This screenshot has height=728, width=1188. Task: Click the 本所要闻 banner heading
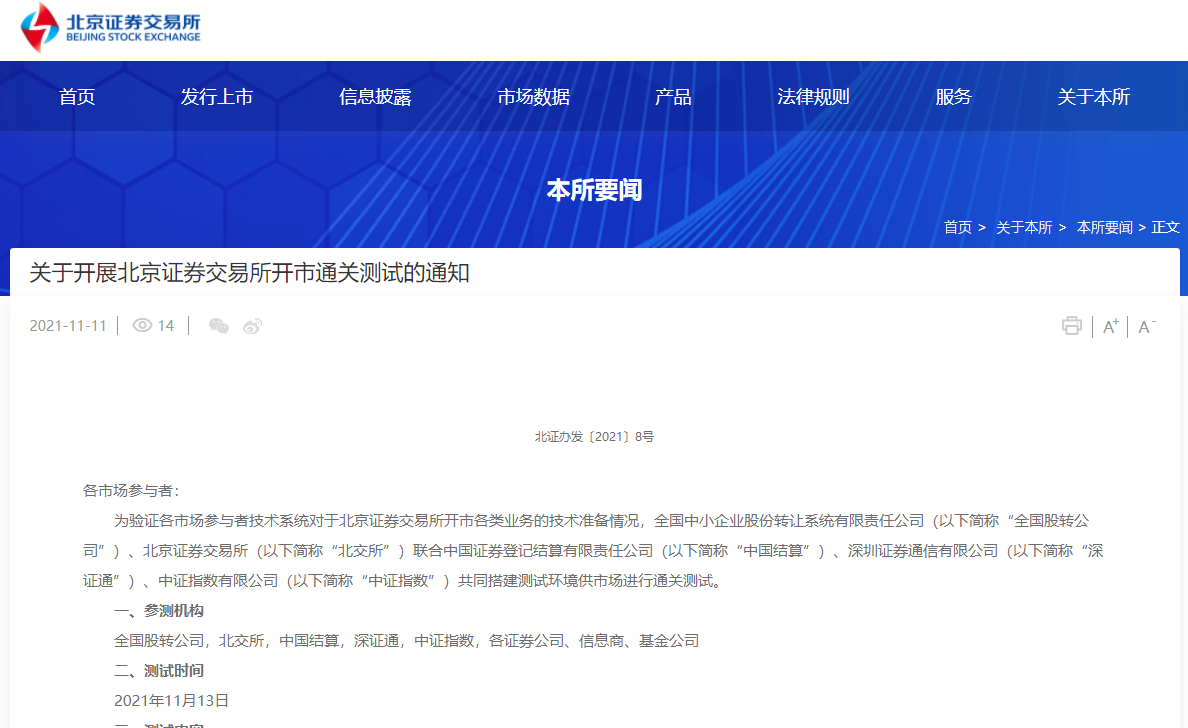coord(594,190)
